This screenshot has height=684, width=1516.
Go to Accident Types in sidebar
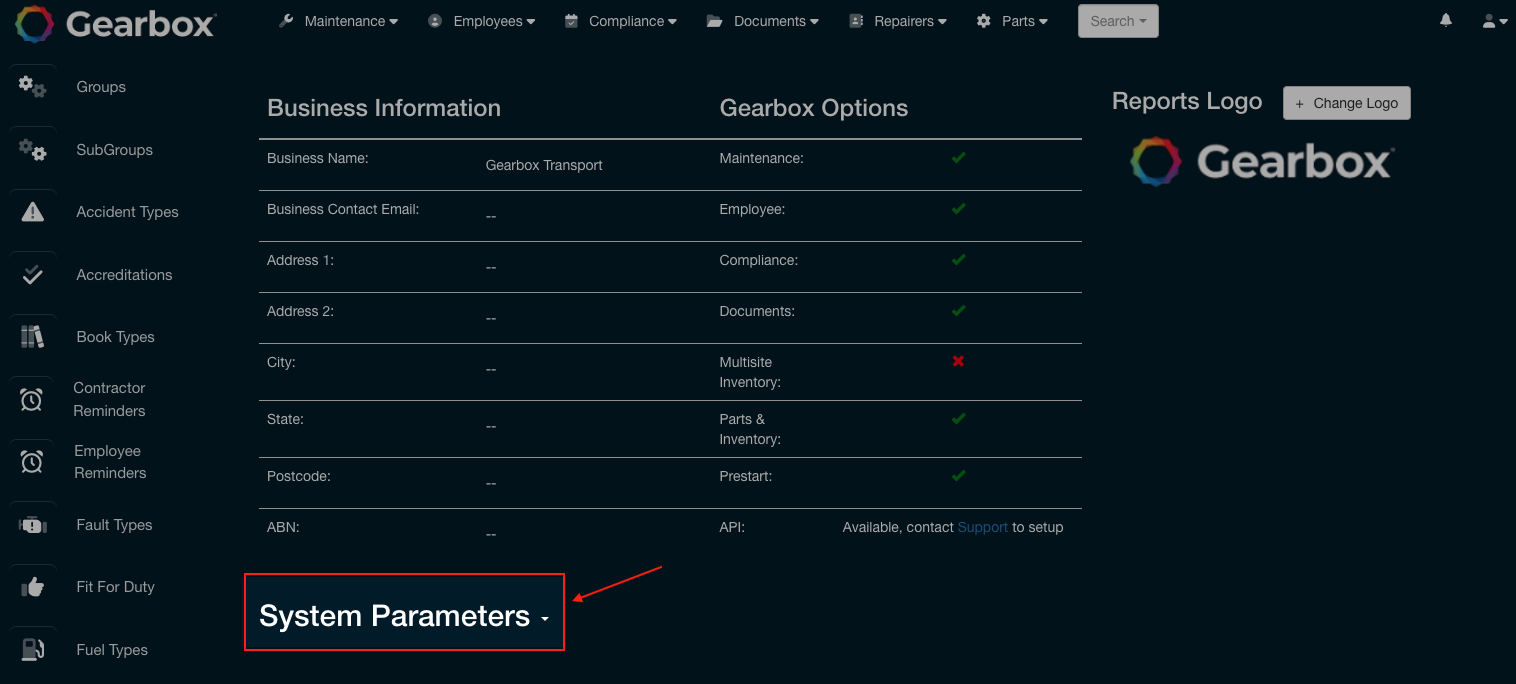point(127,212)
